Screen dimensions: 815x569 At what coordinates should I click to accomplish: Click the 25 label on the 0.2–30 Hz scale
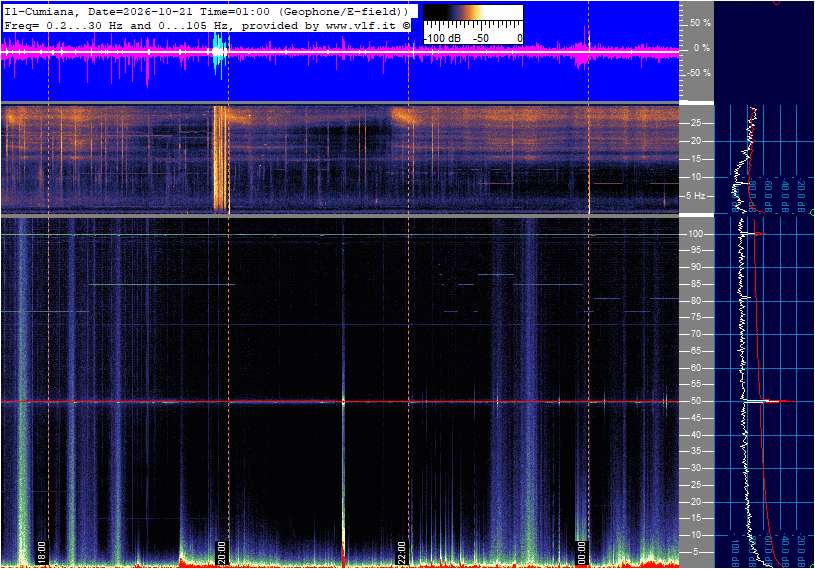tap(696, 123)
